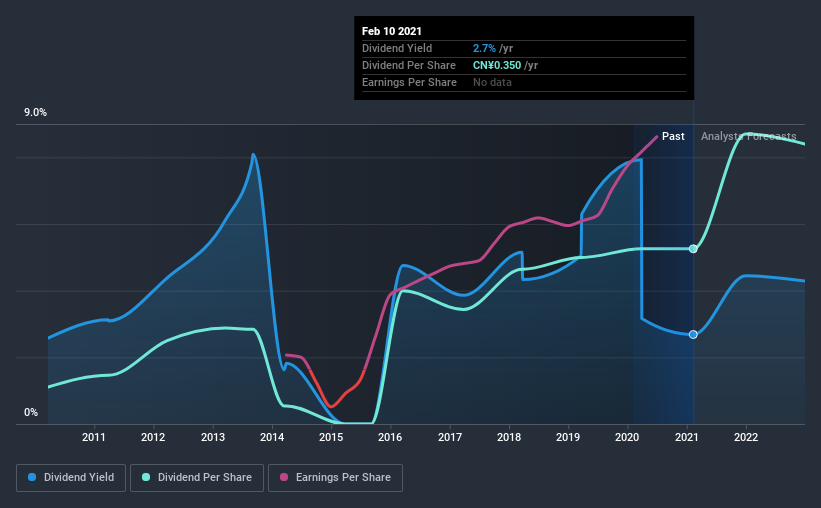
Task: Click the teal Dividend Per Share legend dot
Action: [146, 477]
